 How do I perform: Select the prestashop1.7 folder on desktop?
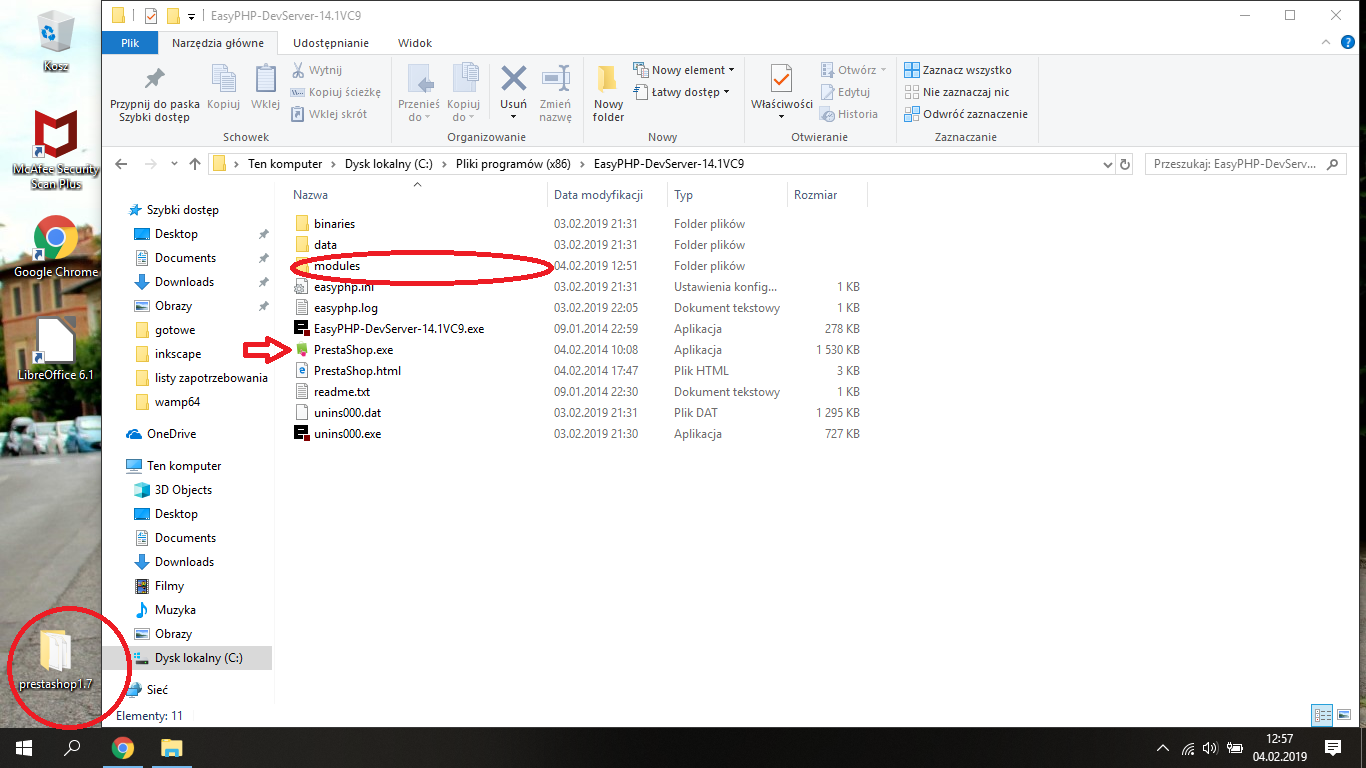pyautogui.click(x=56, y=660)
